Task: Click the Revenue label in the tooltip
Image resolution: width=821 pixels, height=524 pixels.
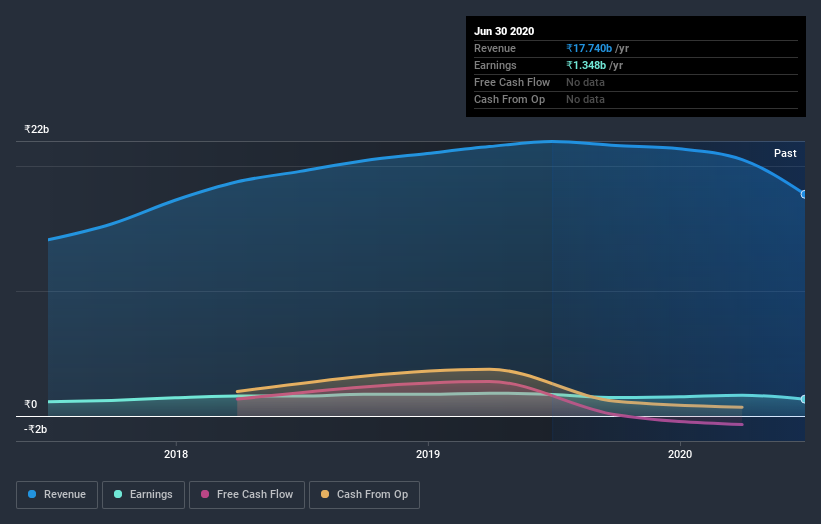Action: tap(495, 48)
